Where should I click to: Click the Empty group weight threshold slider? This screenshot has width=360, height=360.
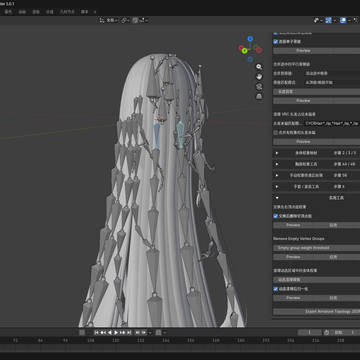(316, 248)
